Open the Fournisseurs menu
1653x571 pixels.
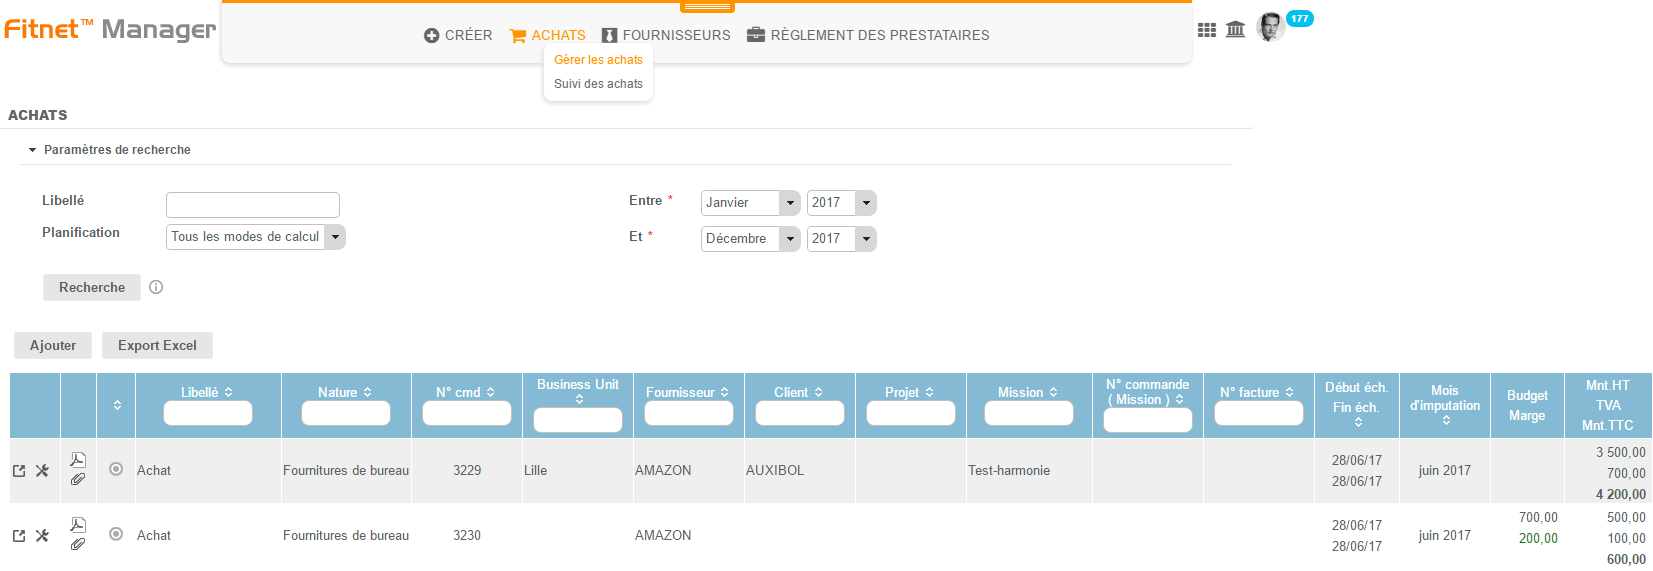[x=666, y=35]
